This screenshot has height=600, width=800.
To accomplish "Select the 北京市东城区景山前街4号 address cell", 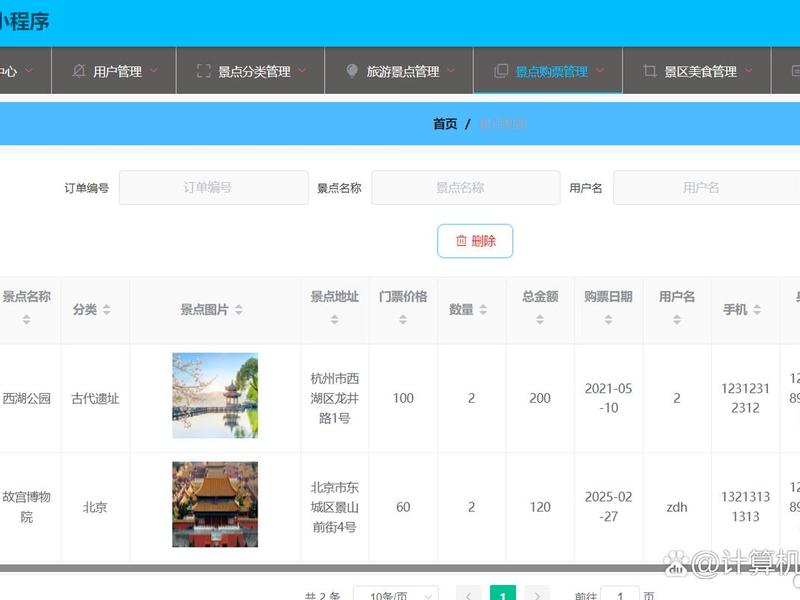I will pos(335,507).
